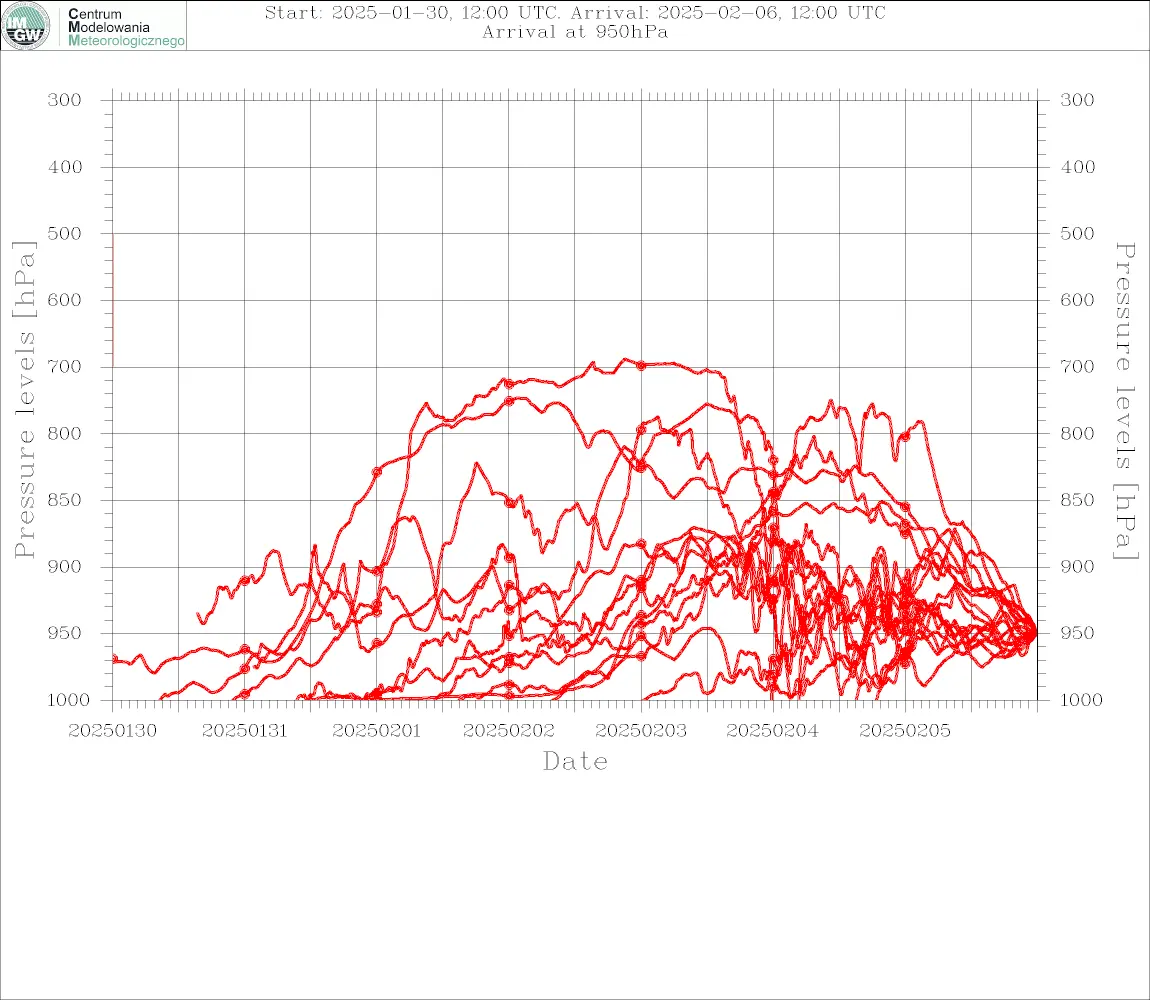Image resolution: width=1150 pixels, height=1000 pixels.
Task: Click the trajectory marker near 700 hPa on 20250203
Action: pyautogui.click(x=641, y=365)
